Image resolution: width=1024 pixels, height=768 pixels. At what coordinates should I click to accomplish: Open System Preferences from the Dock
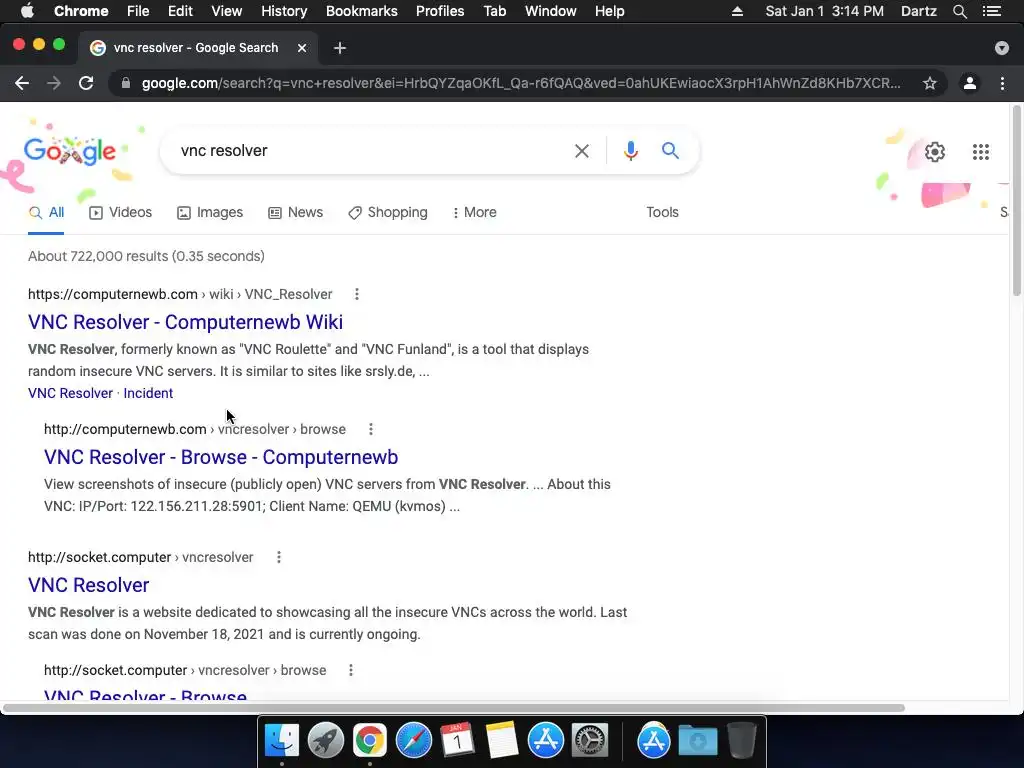pos(590,741)
